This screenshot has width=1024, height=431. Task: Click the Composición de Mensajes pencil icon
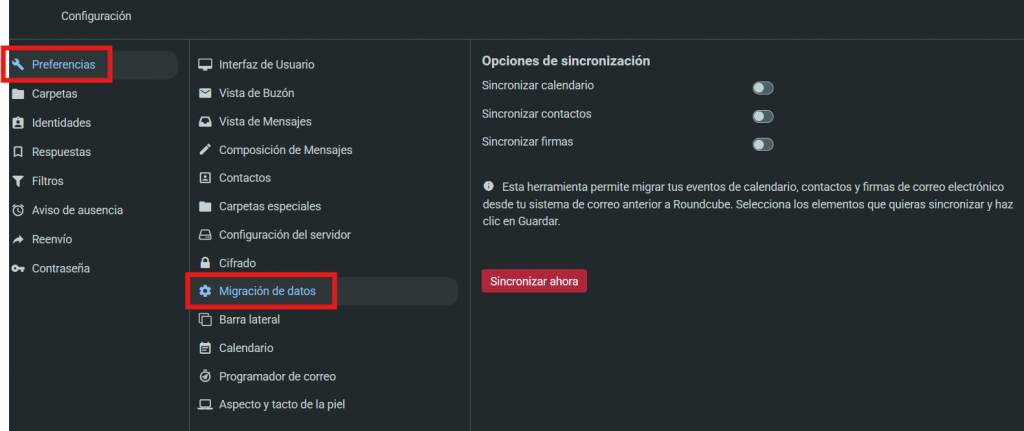[x=205, y=150]
